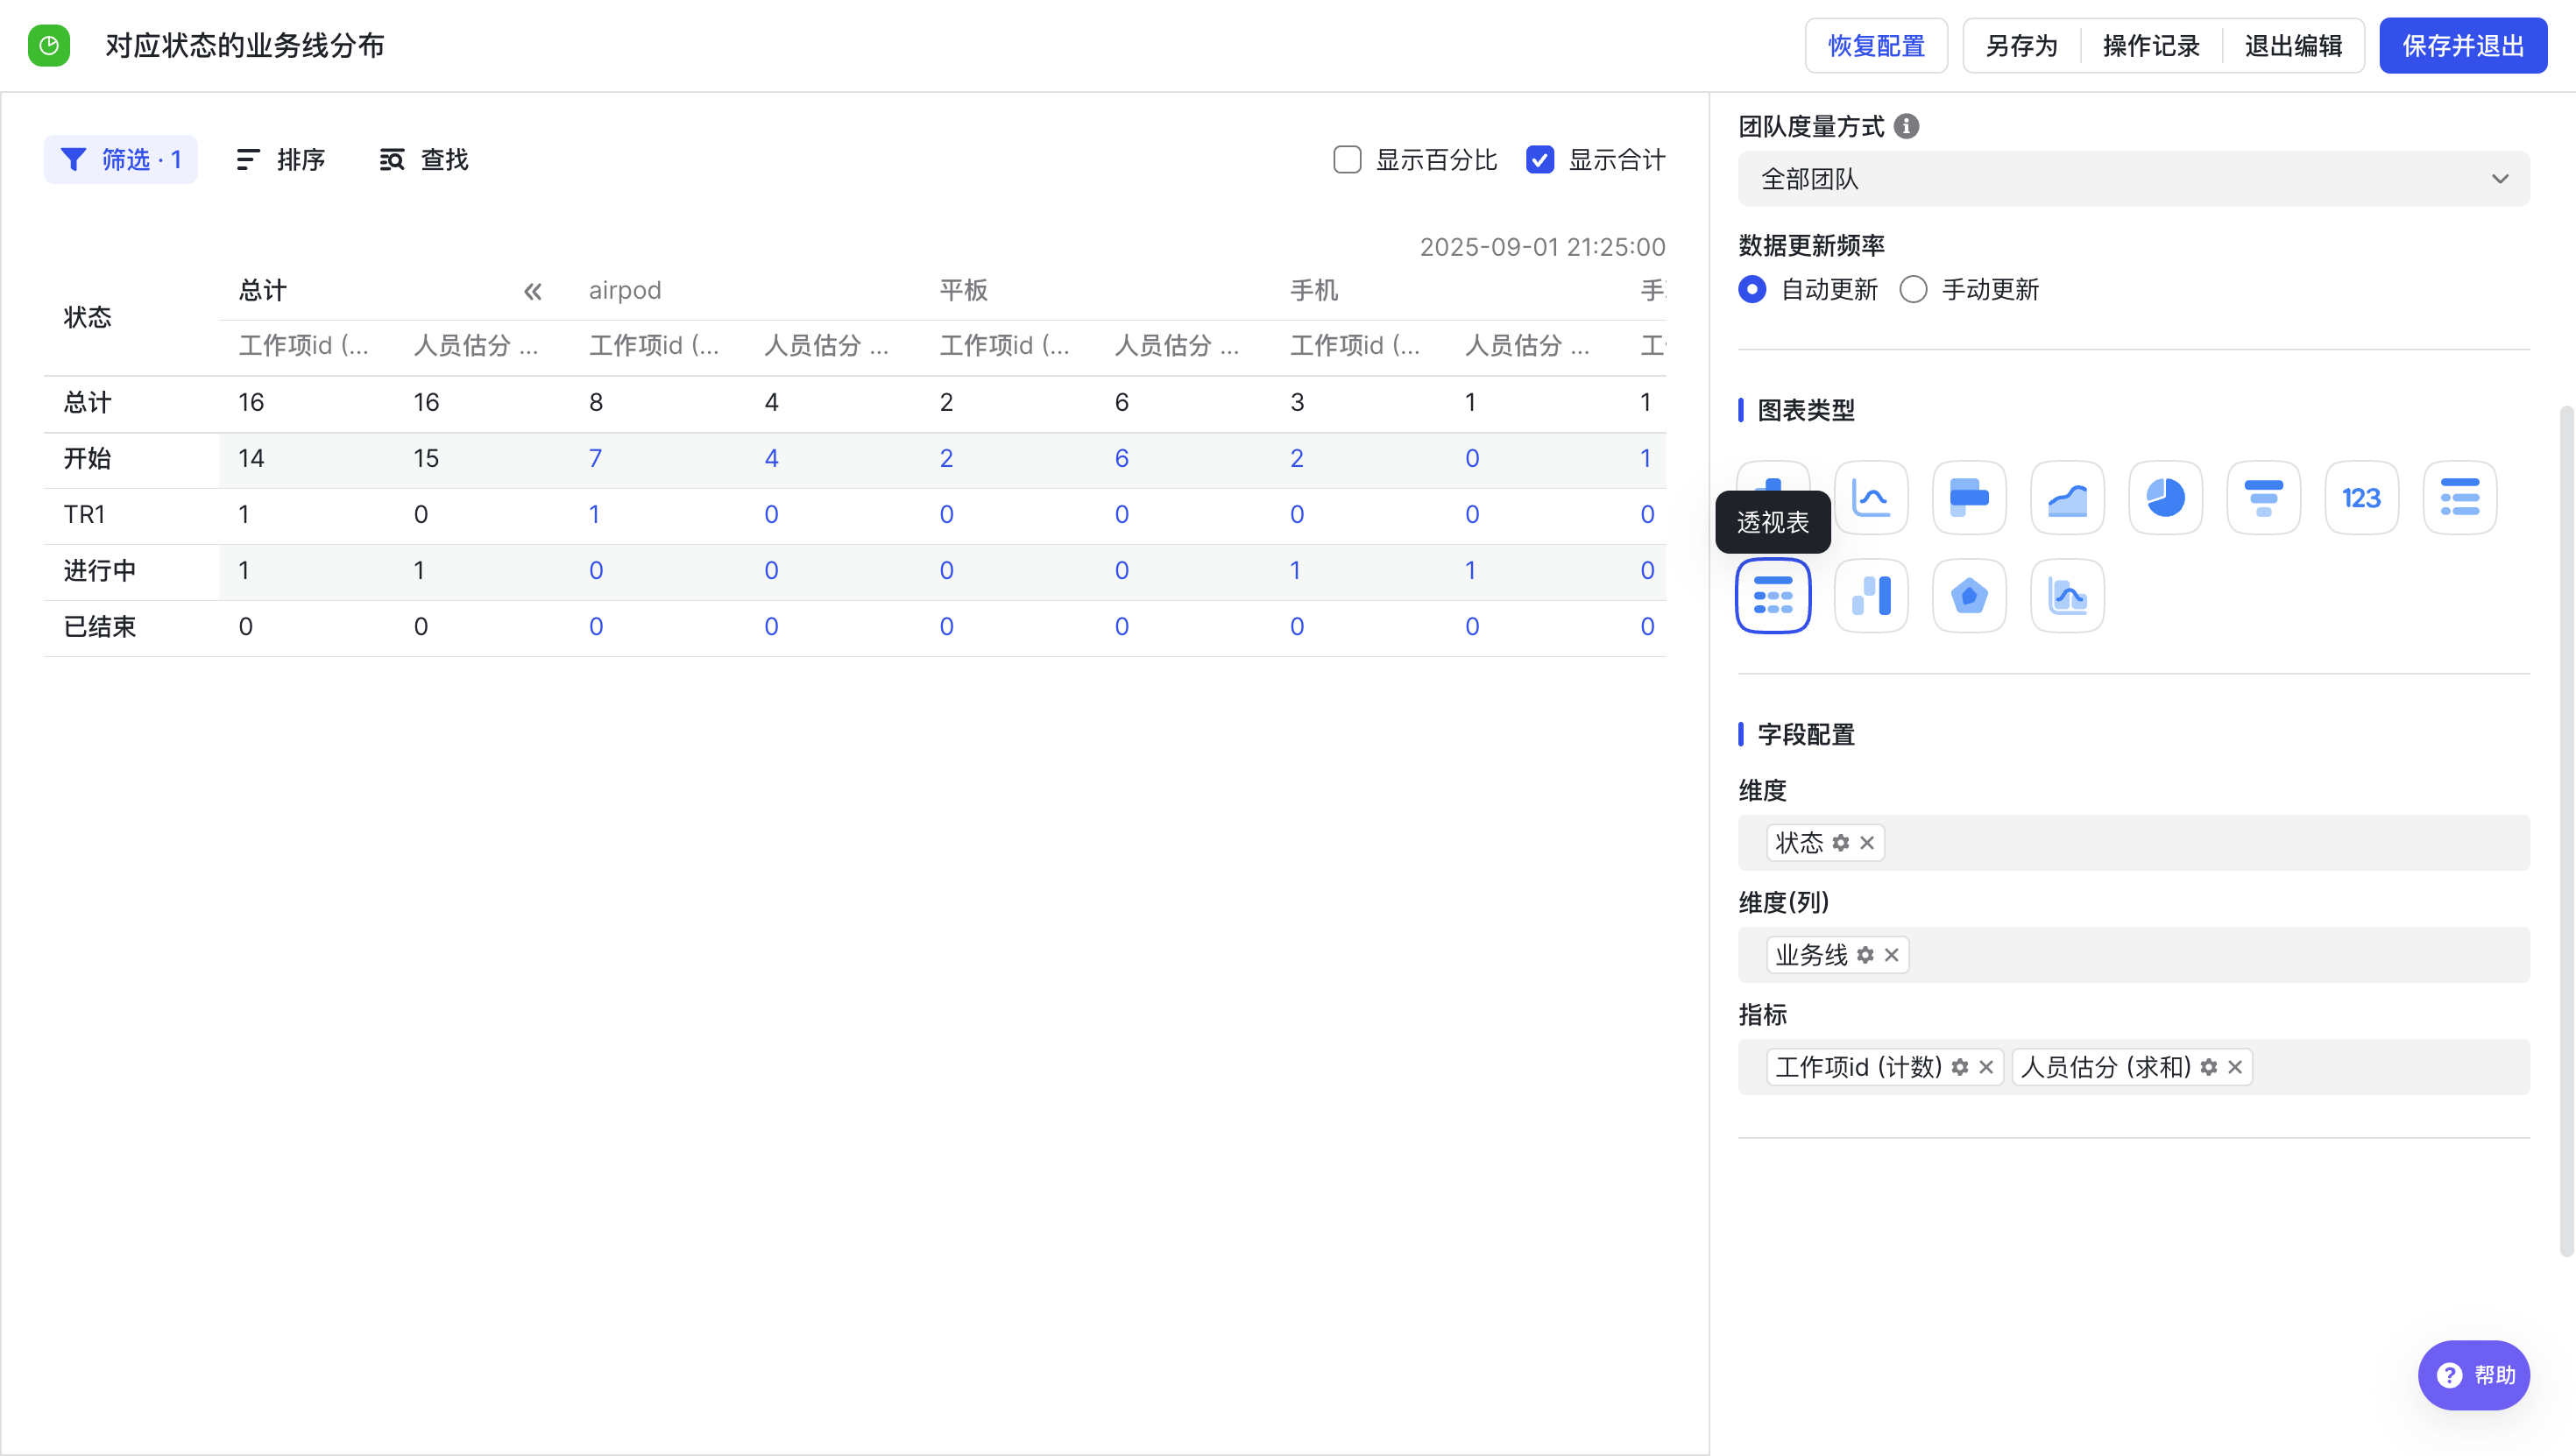This screenshot has height=1456, width=2576.
Task: Click the 手机 column header
Action: pyautogui.click(x=1314, y=290)
